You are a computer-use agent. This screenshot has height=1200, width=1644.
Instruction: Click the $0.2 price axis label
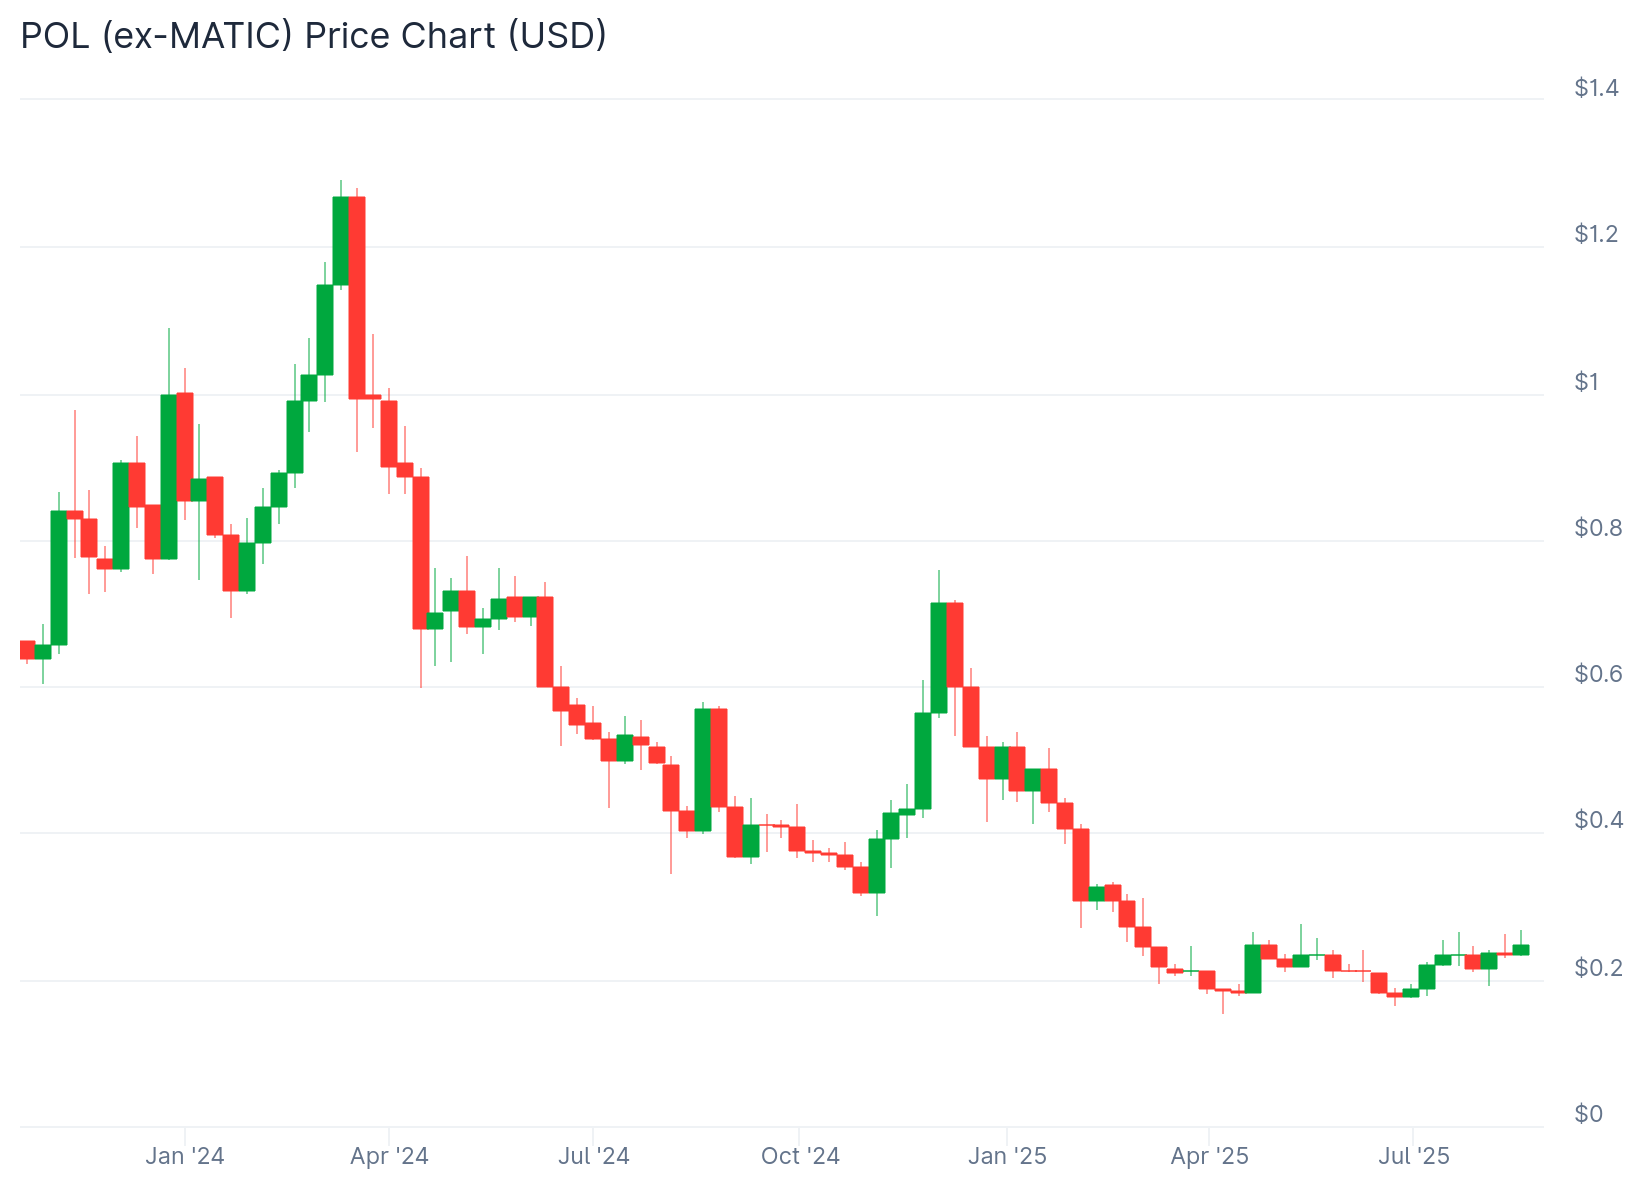pos(1598,967)
